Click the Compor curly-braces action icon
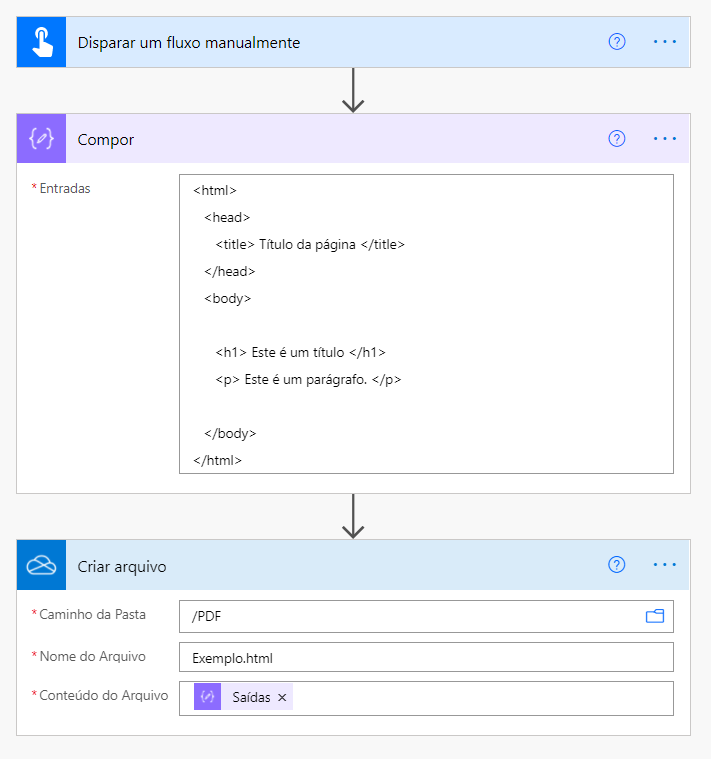 [x=41, y=139]
